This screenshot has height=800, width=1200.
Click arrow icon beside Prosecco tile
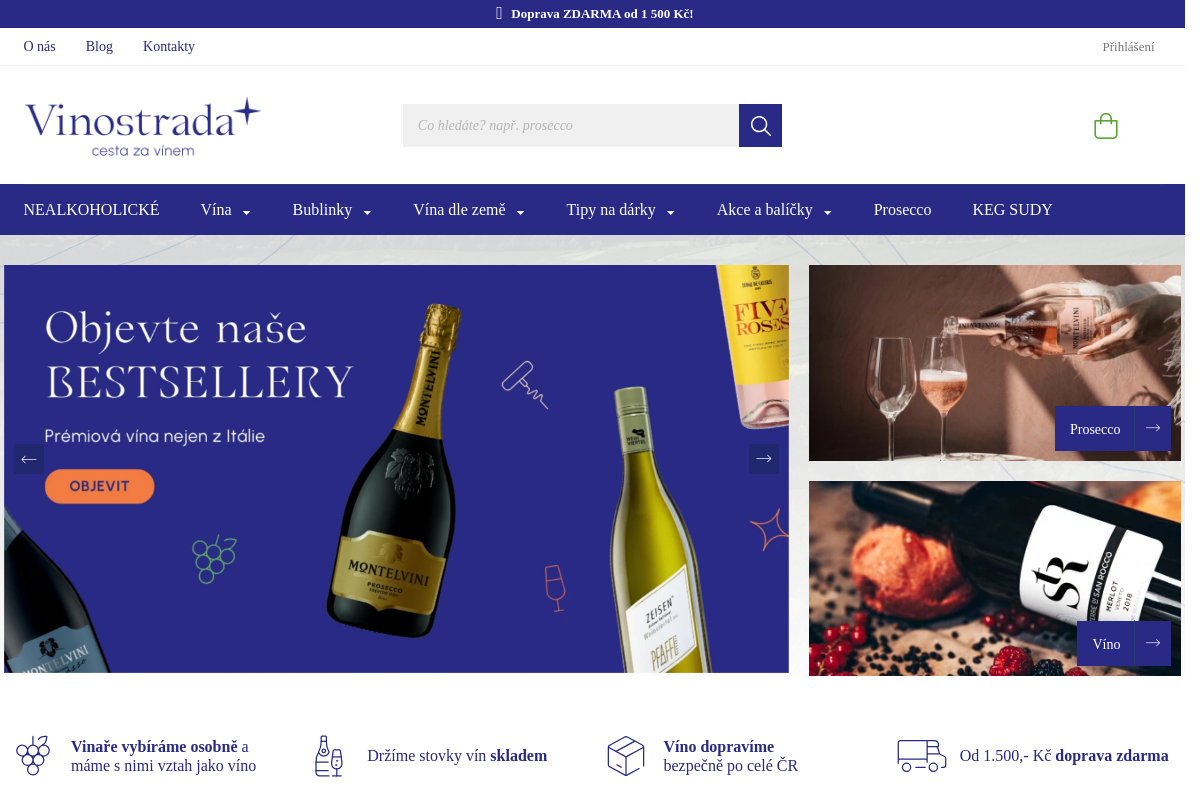1153,428
